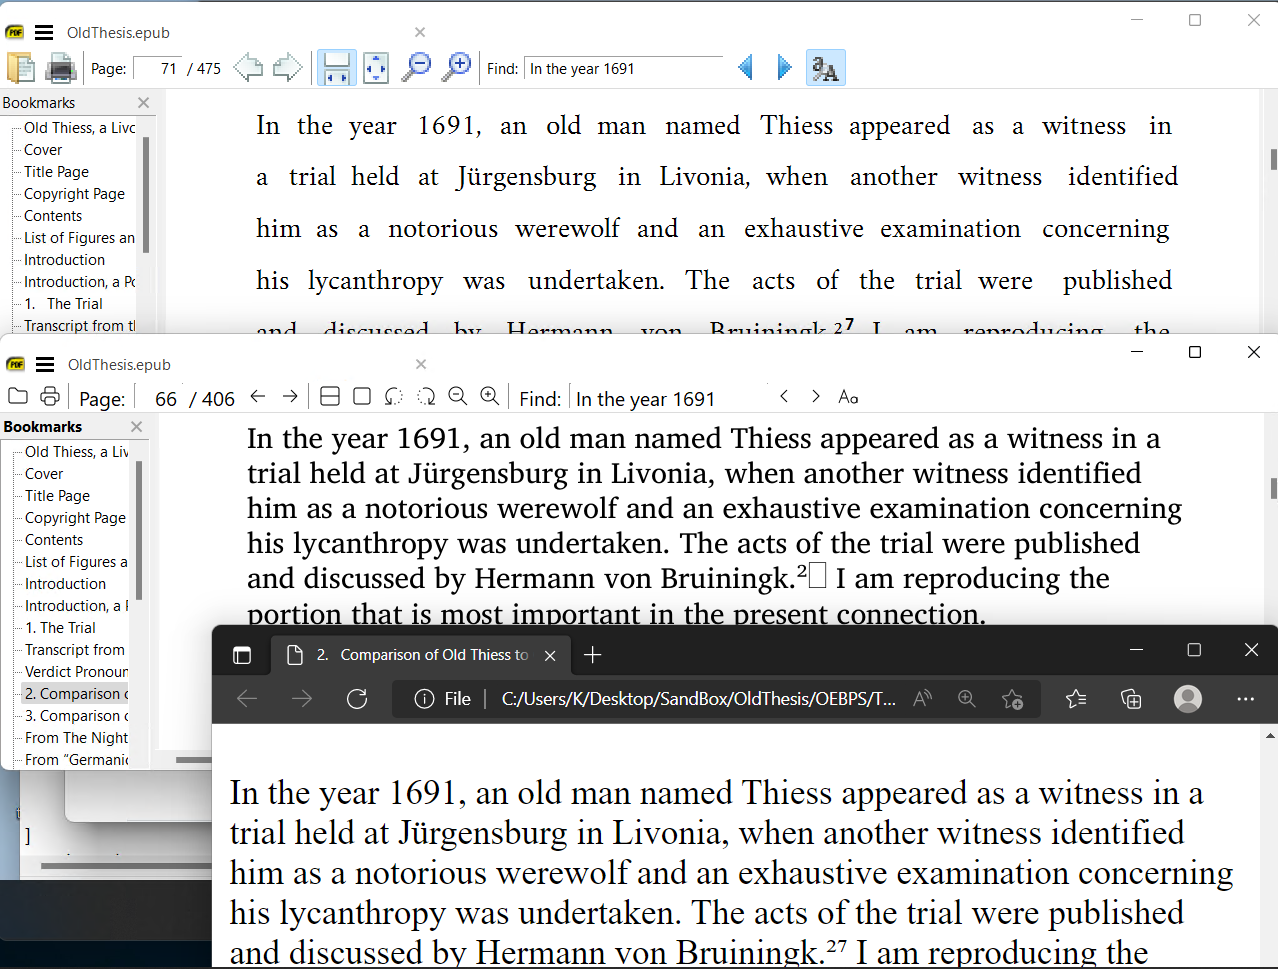Viewport: 1278px width, 969px height.
Task: Click Zoom Out in the bottom reader toolbar
Action: click(x=457, y=396)
